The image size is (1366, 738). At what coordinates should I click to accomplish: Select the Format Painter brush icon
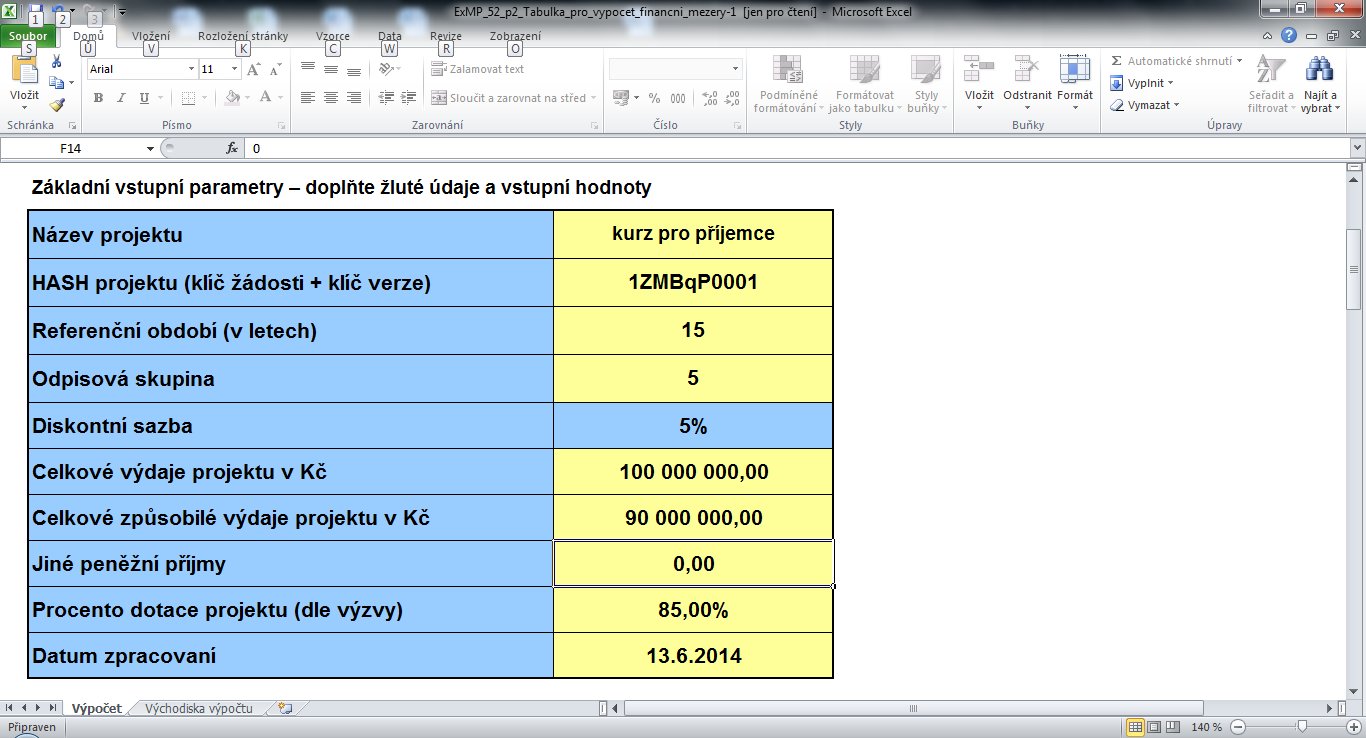point(57,104)
